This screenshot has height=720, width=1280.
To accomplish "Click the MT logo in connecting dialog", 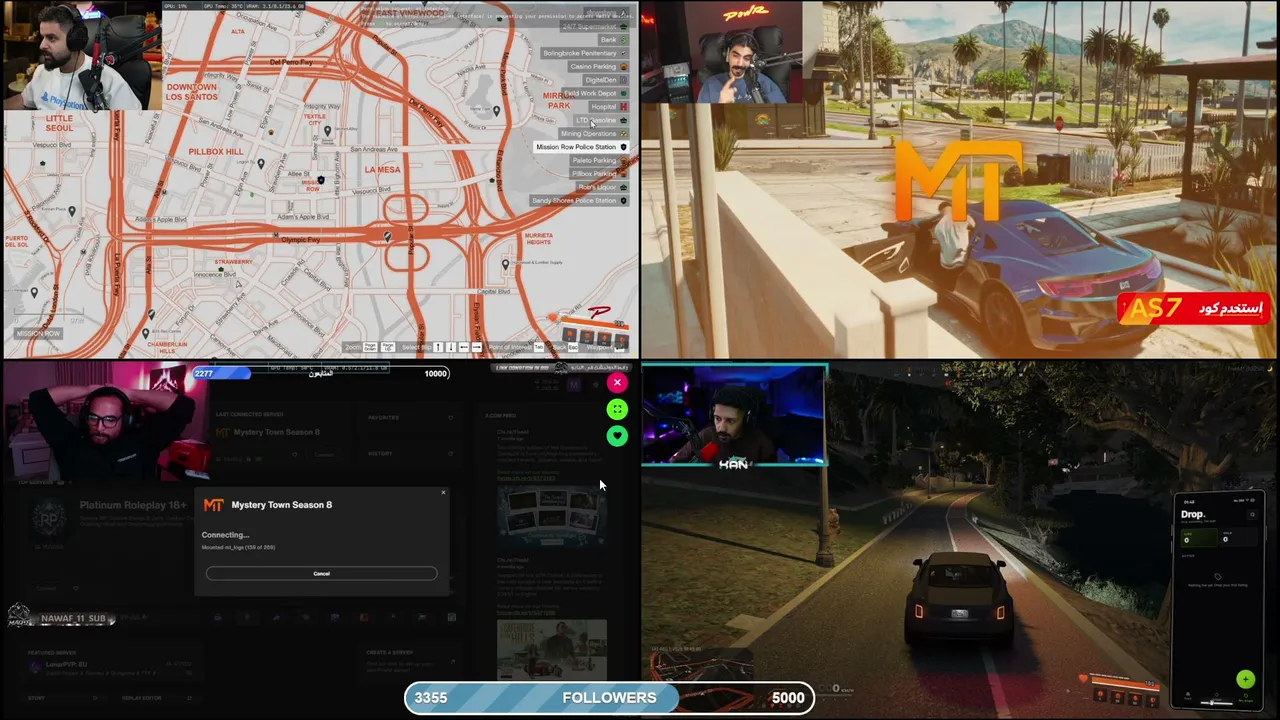I will [213, 505].
